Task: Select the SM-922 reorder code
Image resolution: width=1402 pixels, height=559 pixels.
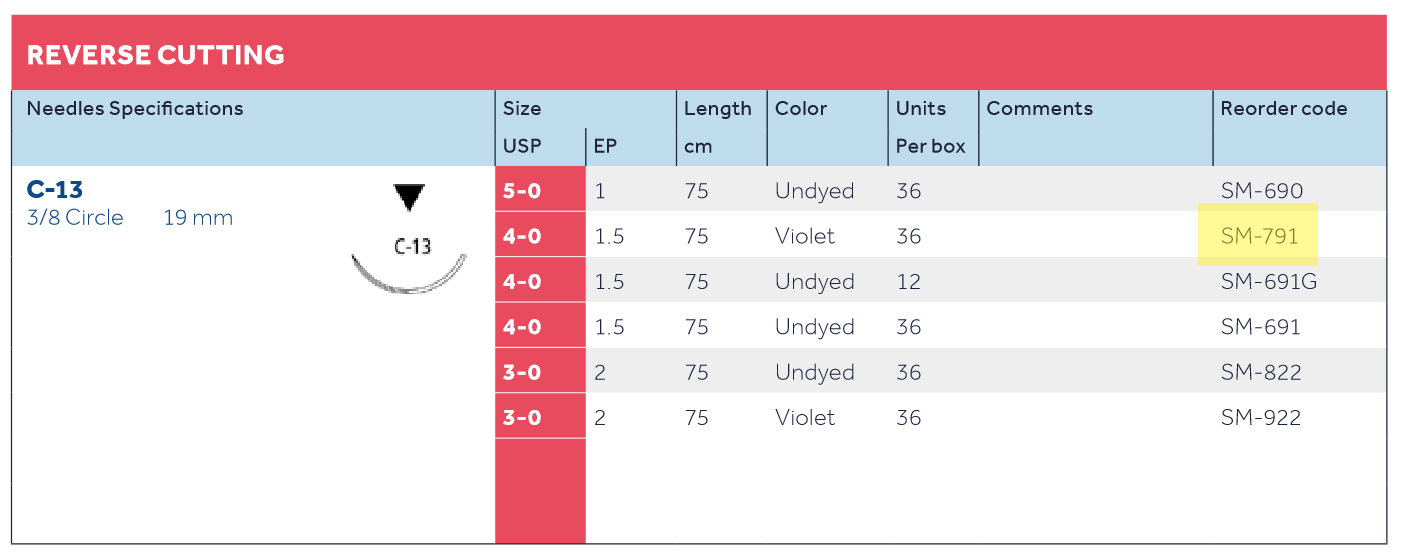Action: [x=1260, y=418]
